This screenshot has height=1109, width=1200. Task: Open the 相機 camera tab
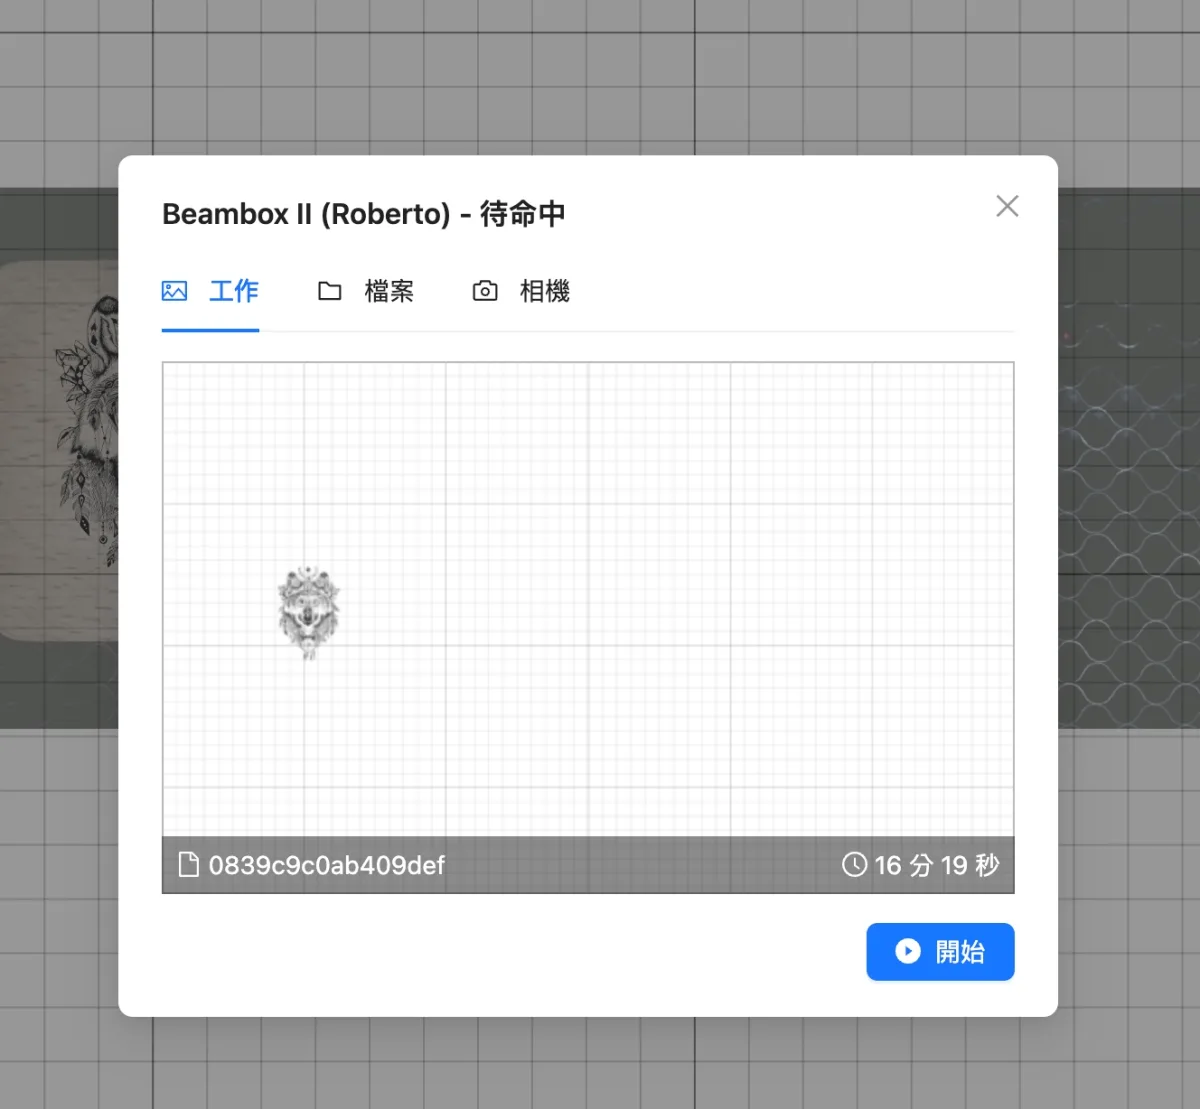521,291
